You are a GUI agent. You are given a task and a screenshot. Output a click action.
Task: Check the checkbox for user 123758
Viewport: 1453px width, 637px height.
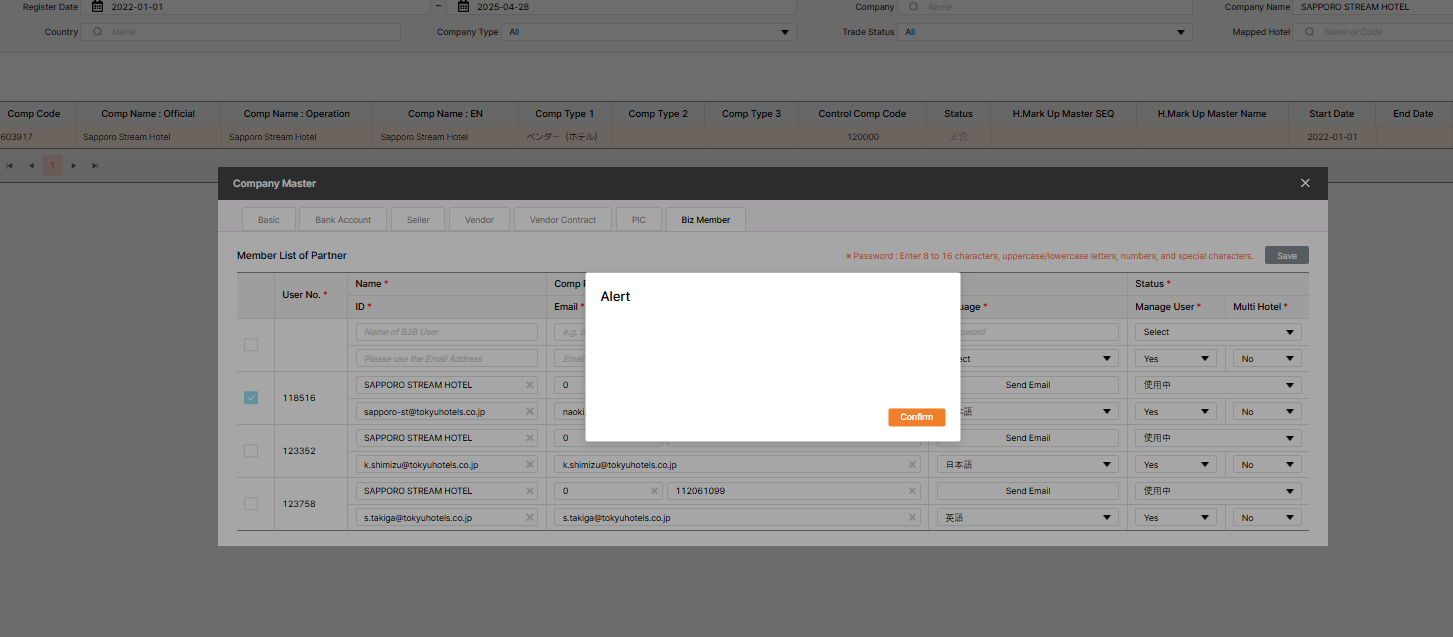251,504
